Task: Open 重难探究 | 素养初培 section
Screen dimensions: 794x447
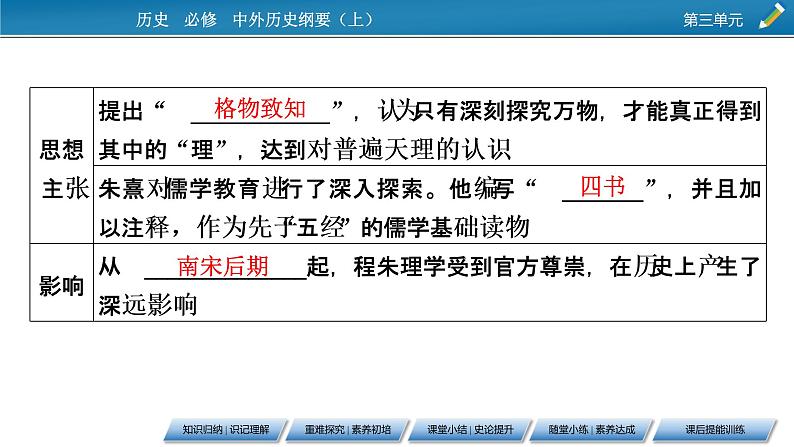Action: (x=348, y=430)
